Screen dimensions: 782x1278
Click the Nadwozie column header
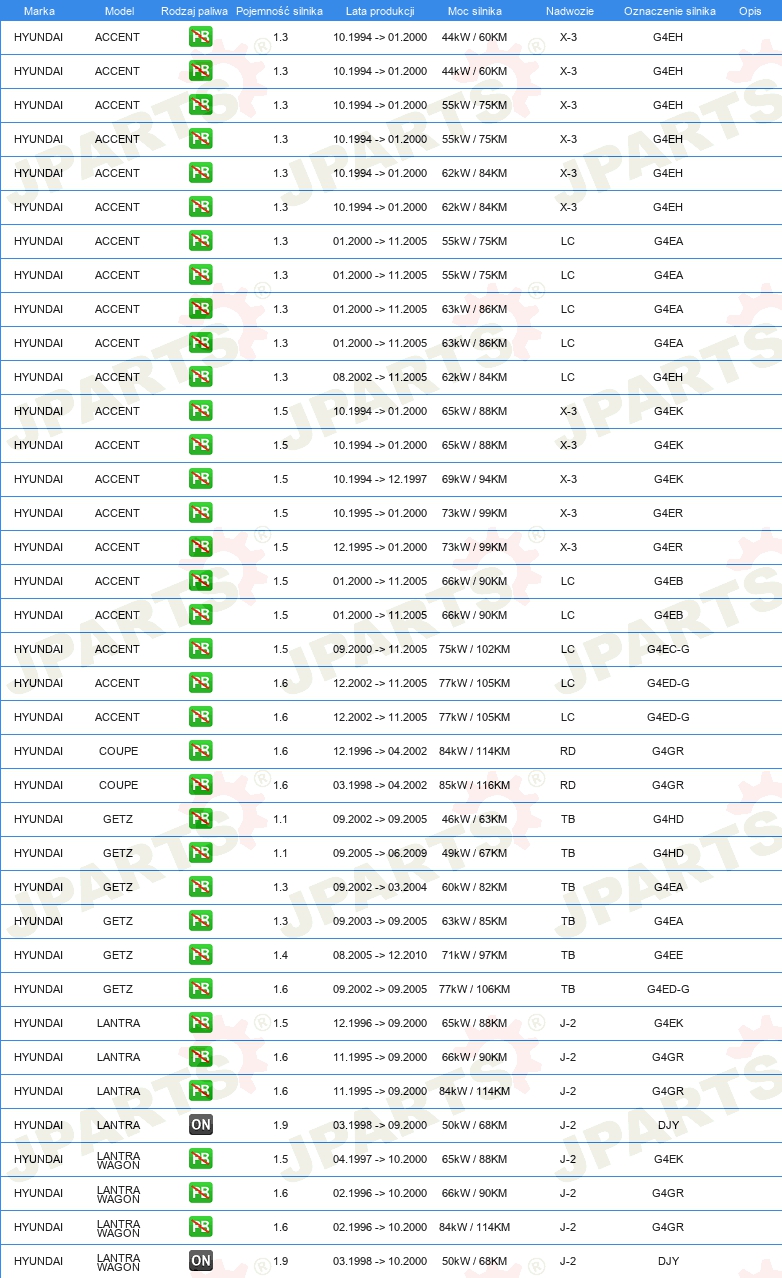tap(568, 11)
